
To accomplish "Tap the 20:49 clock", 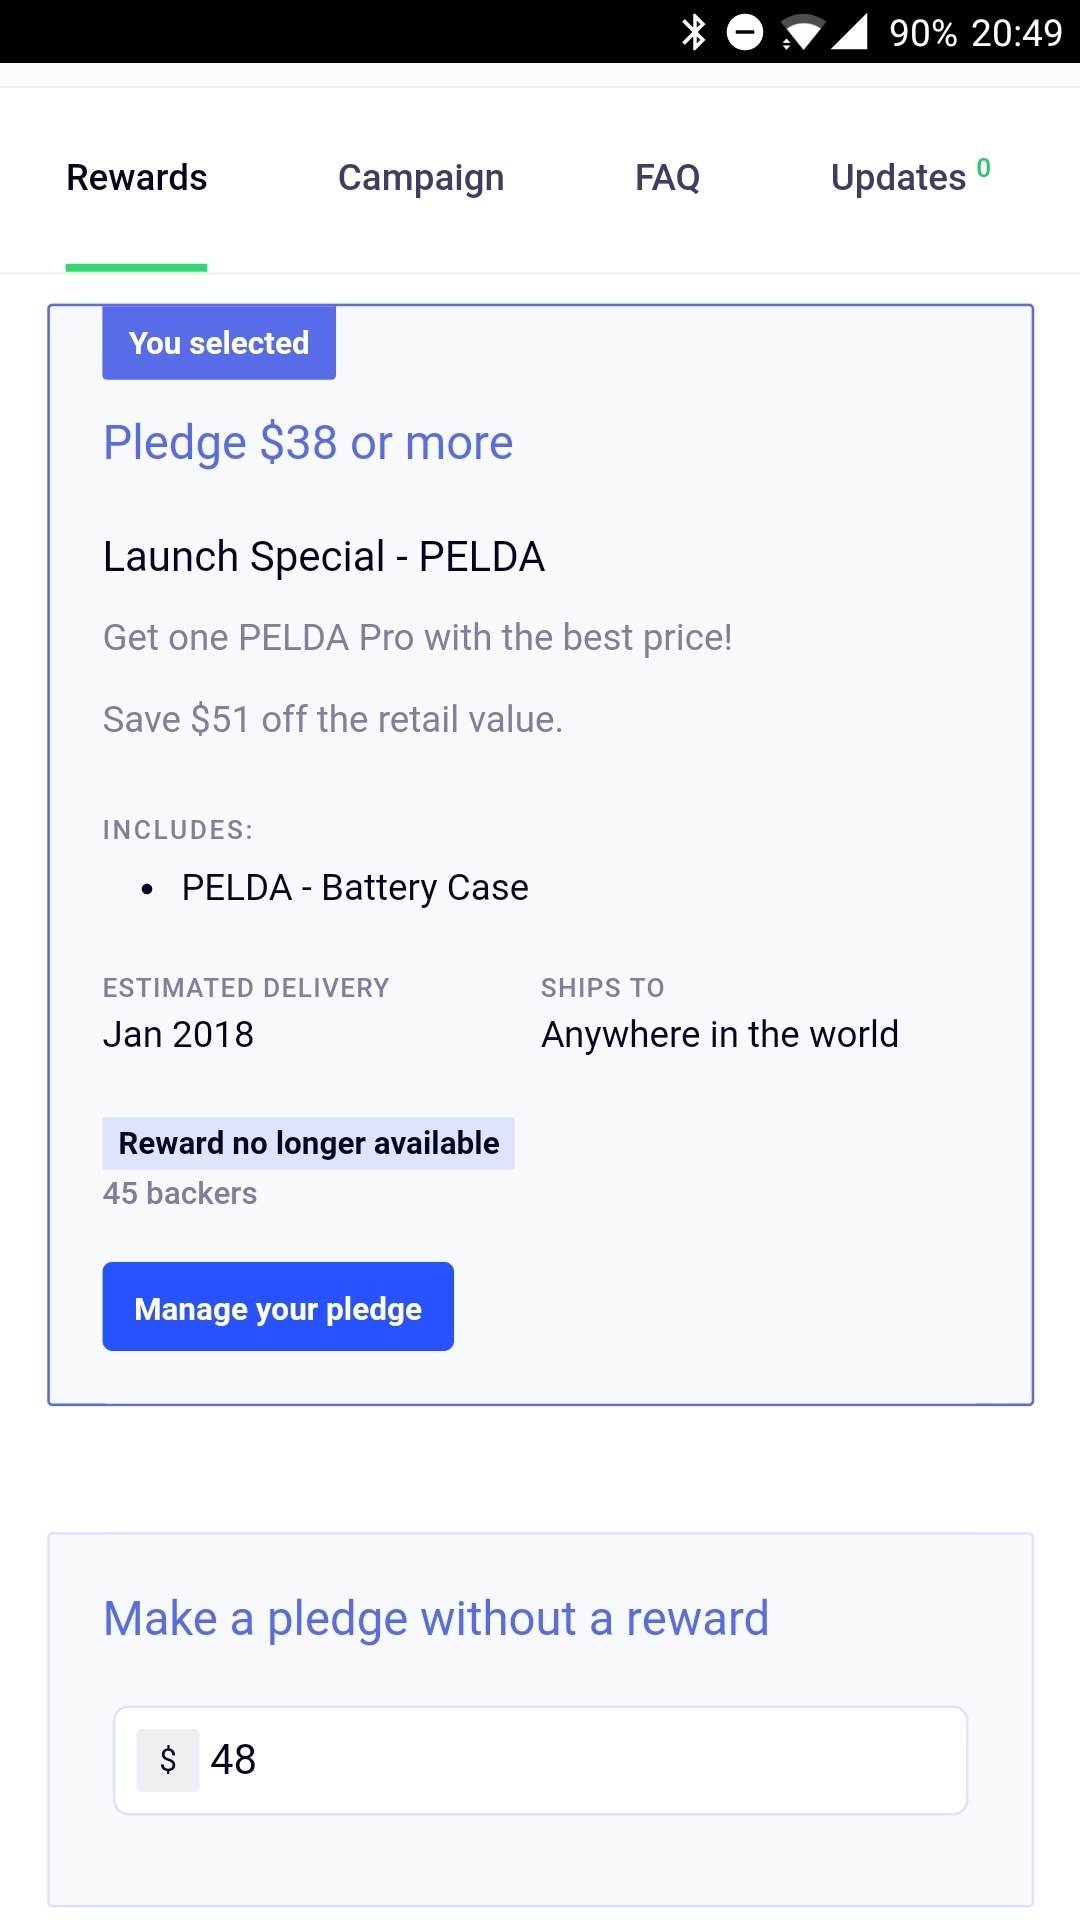I will pos(1016,33).
